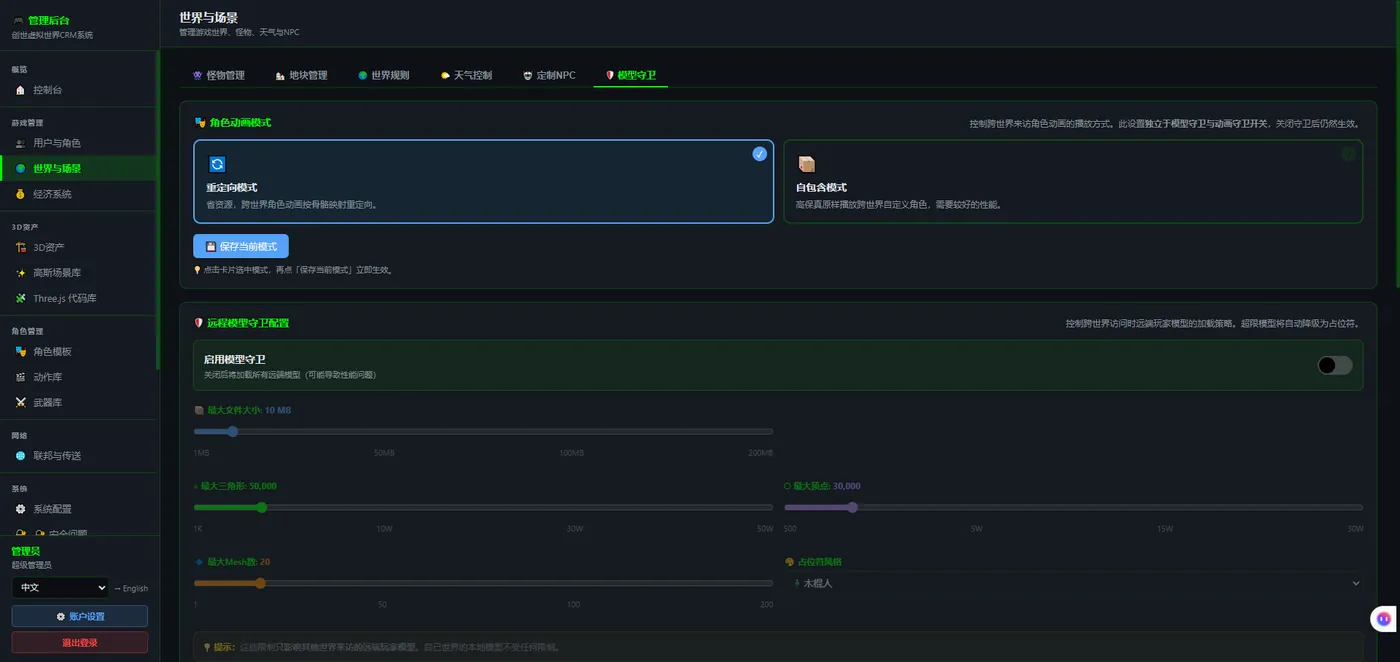Image resolution: width=1400 pixels, height=662 pixels.
Task: Click the 世界与场景 globe icon in sidebar
Action: click(x=20, y=169)
